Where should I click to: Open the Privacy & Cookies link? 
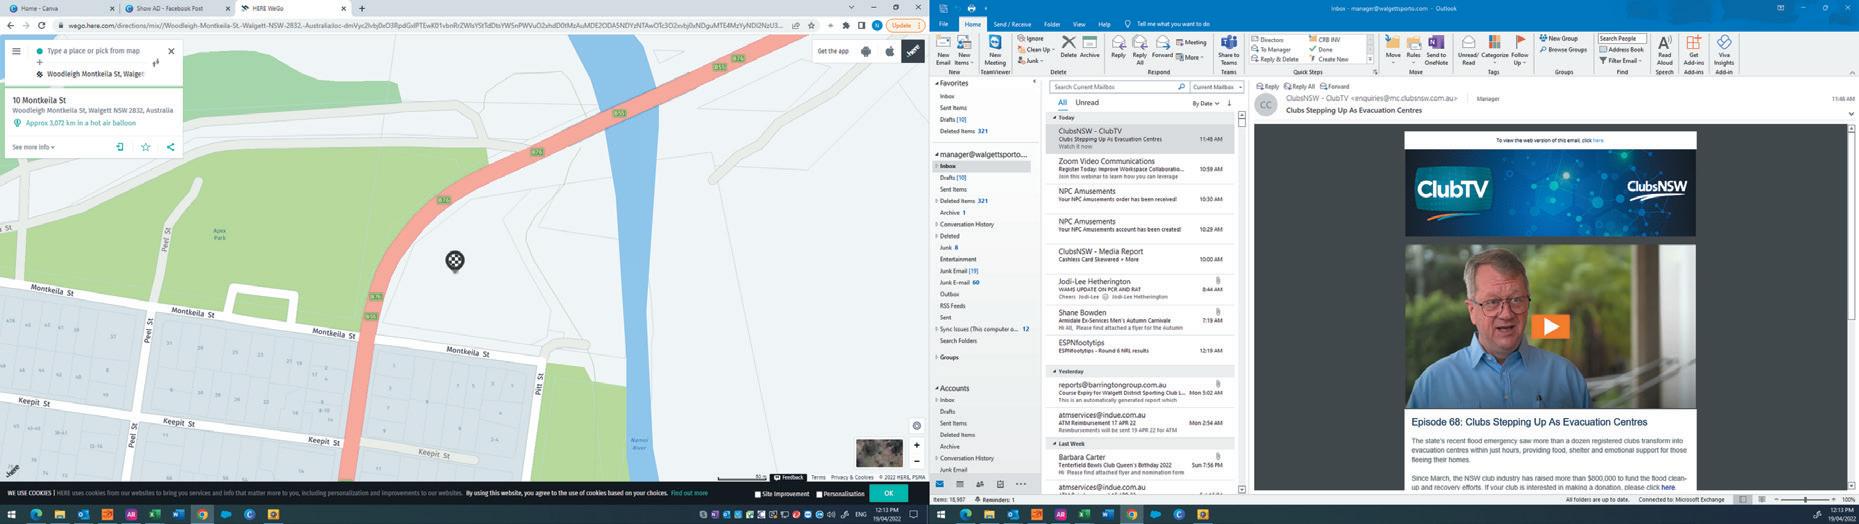coord(852,478)
